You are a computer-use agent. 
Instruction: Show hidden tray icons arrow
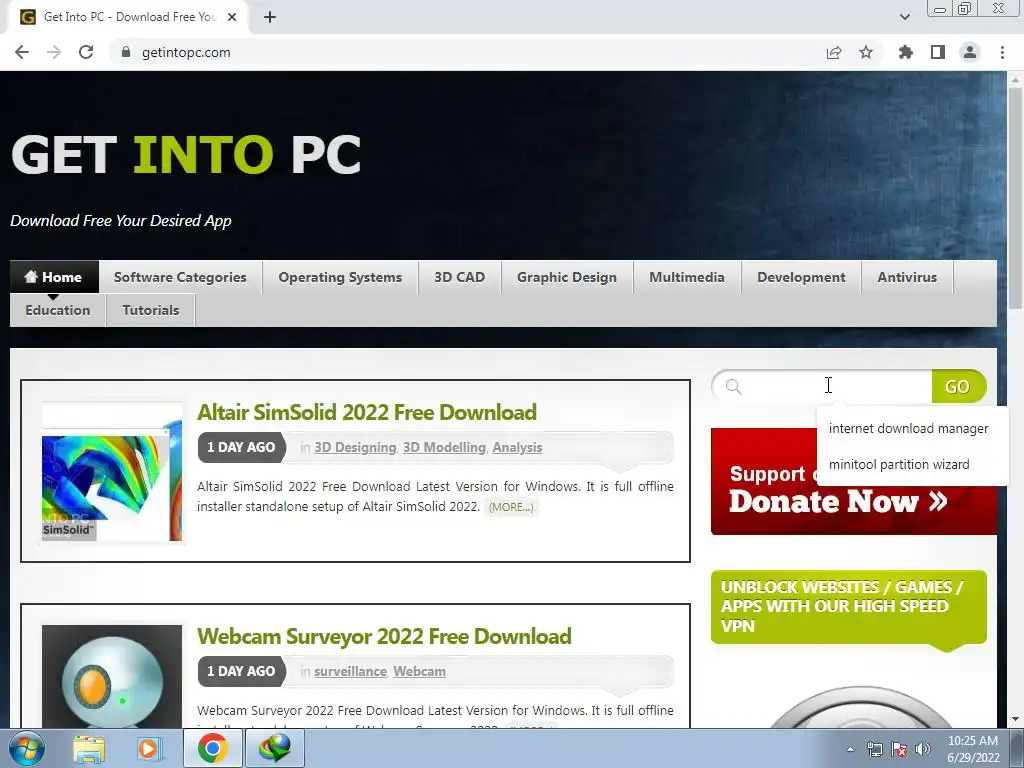tap(850, 749)
